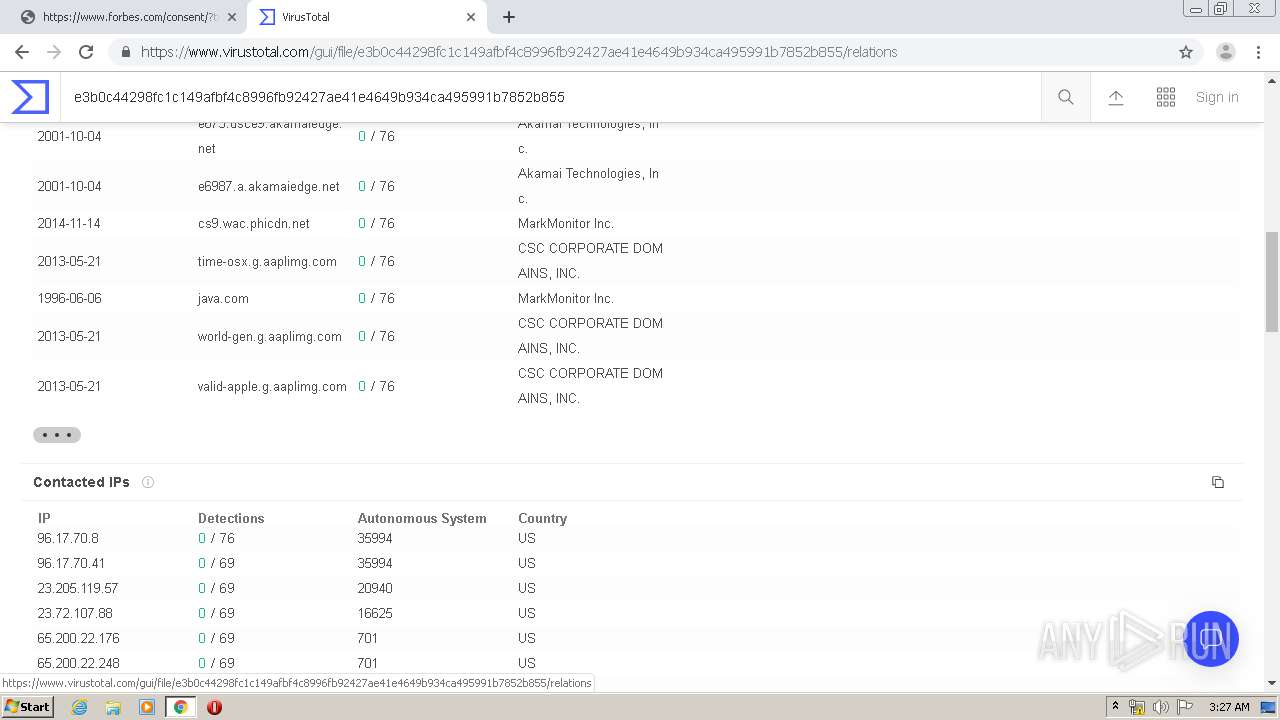Screen dimensions: 1280x720
Task: Click the date 2014-11-14
Action: (69, 224)
